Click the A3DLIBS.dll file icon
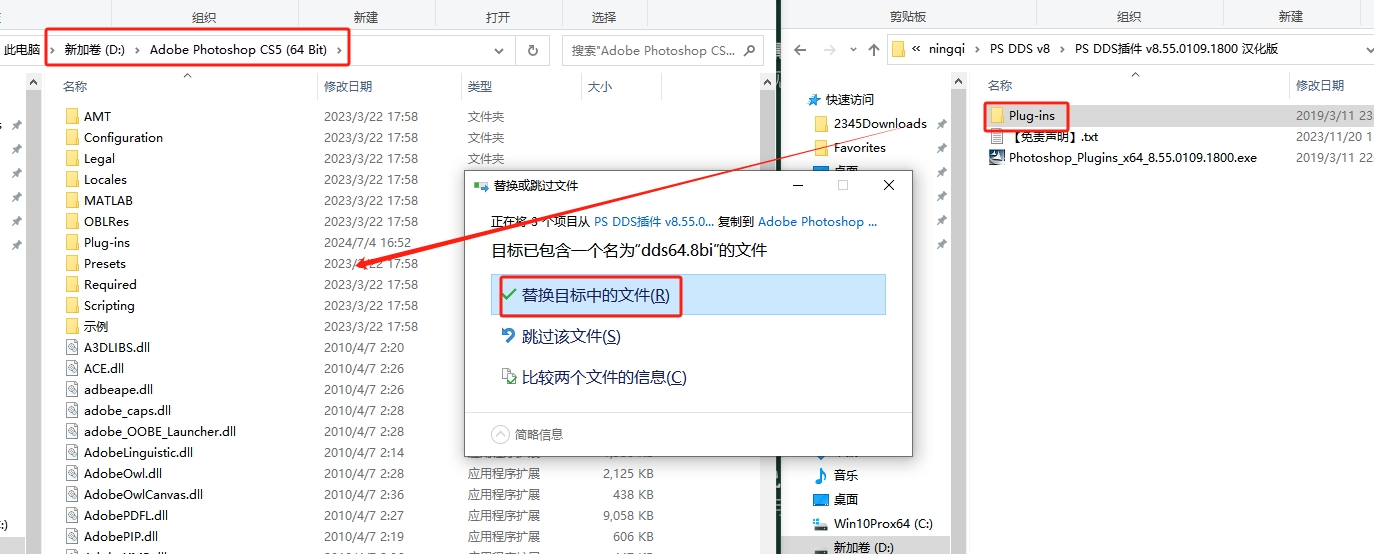 point(72,348)
